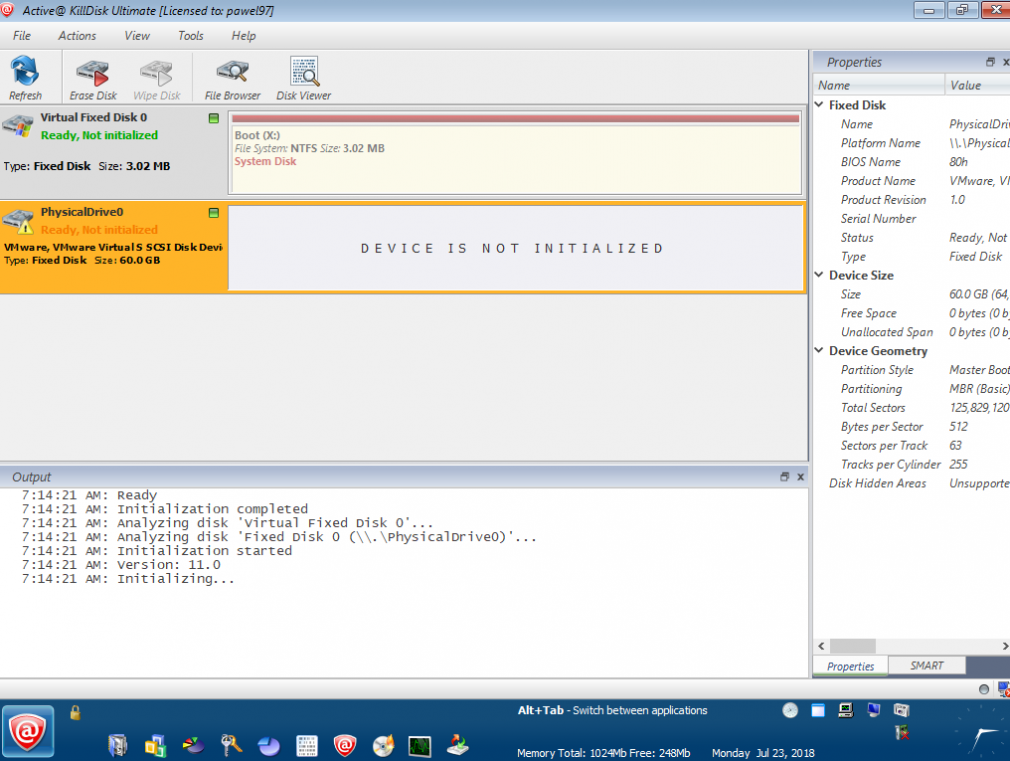Viewport: 1010px width, 761px height.
Task: Collapse the Device Size properties group
Action: coord(819,275)
